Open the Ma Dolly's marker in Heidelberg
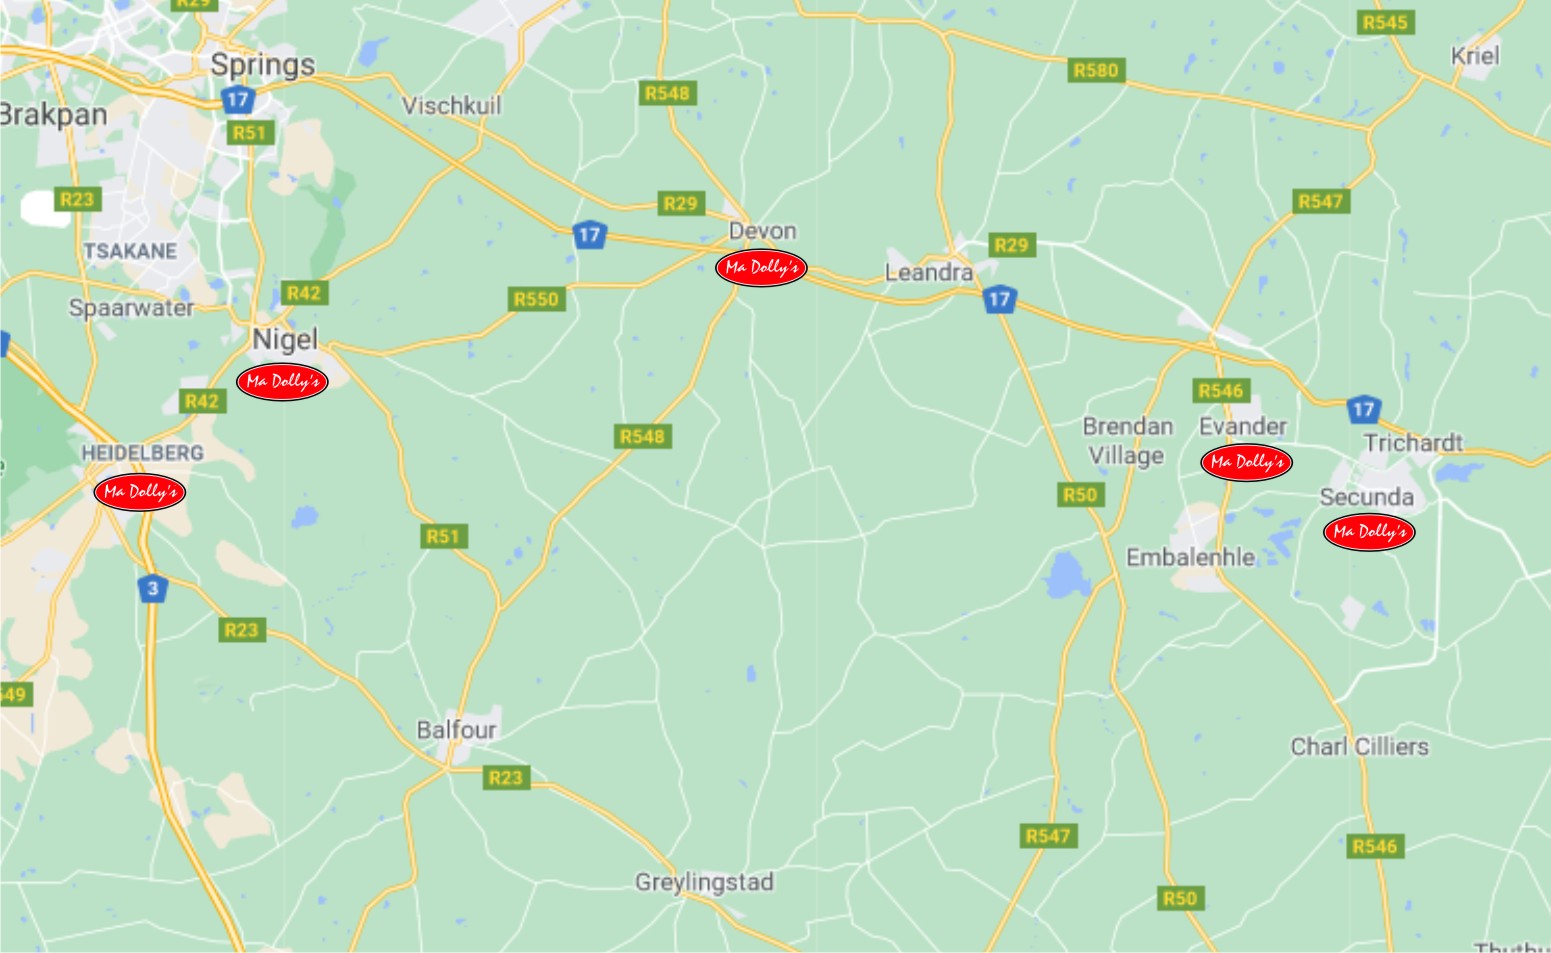This screenshot has height=953, width=1551. 140,491
